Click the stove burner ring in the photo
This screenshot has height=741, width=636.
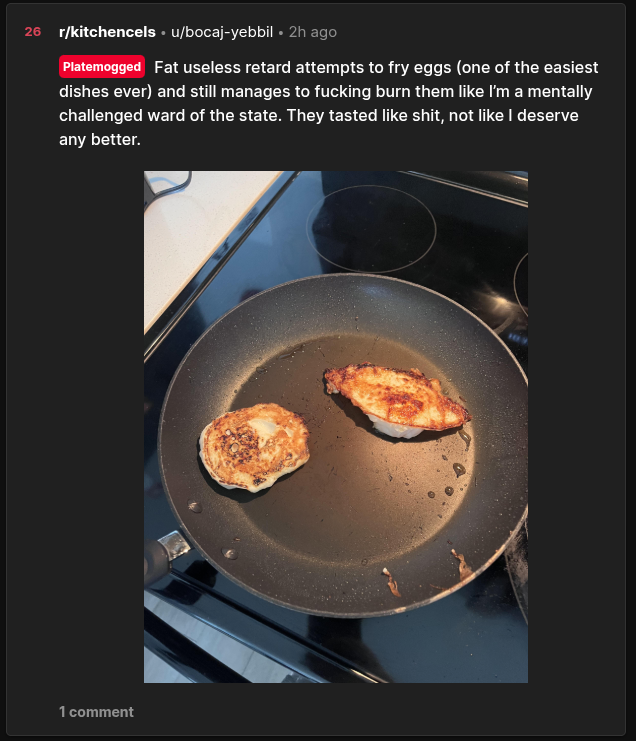tap(371, 228)
